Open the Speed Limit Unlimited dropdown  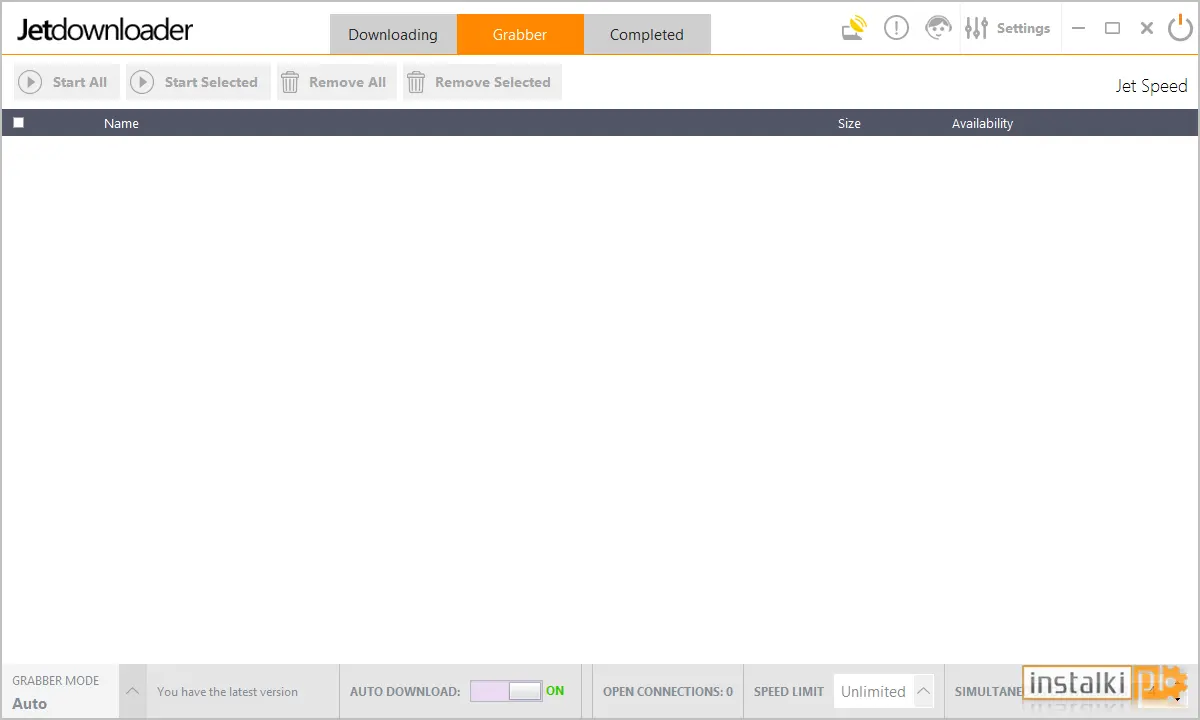884,691
